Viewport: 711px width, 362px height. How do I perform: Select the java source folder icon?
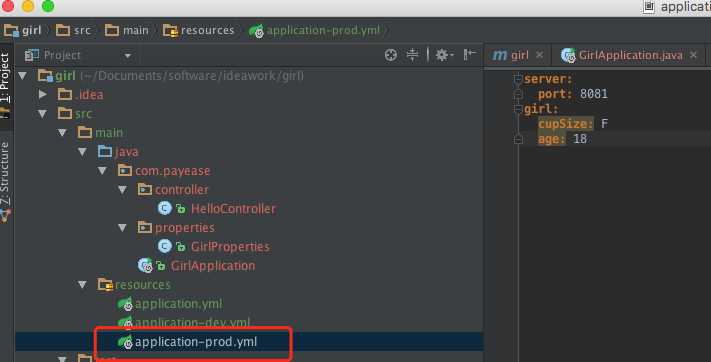point(105,152)
